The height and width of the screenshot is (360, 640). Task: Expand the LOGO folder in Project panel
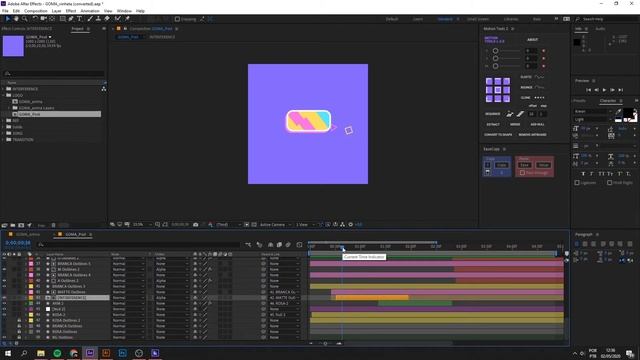point(4,95)
